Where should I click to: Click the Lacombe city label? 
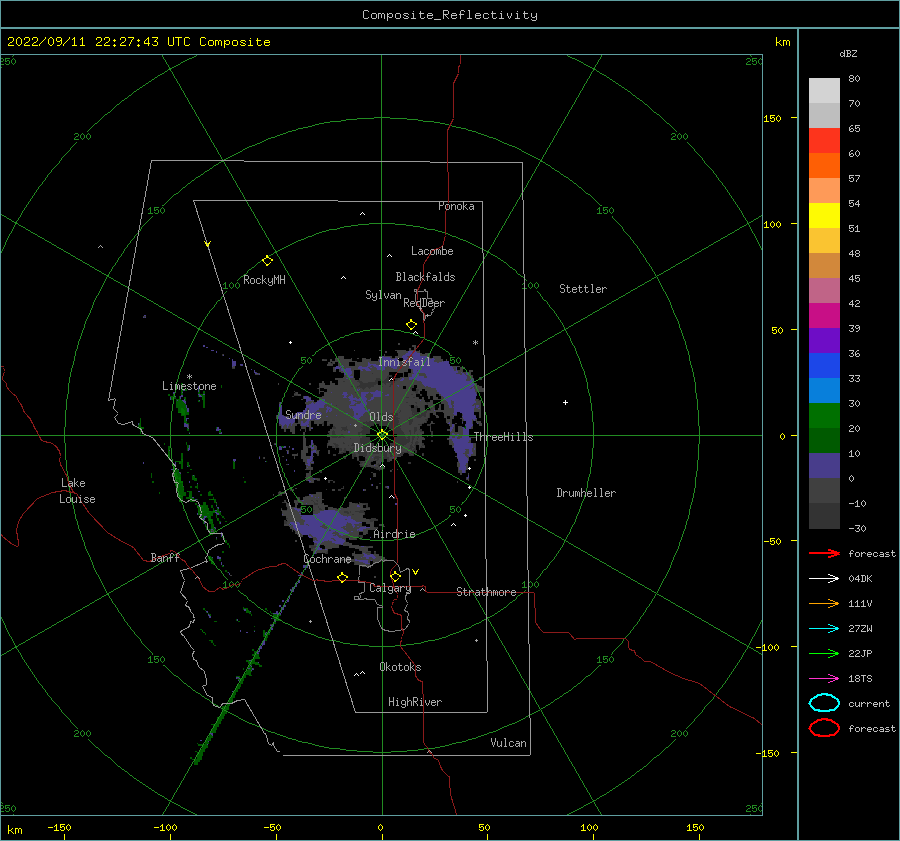pyautogui.click(x=432, y=251)
